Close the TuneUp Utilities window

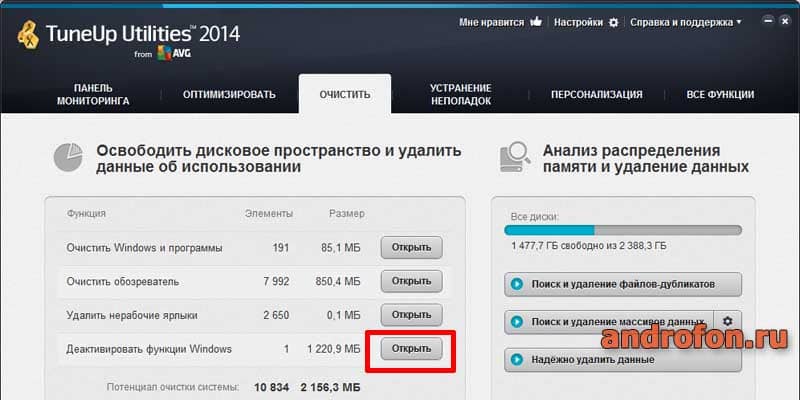point(784,21)
